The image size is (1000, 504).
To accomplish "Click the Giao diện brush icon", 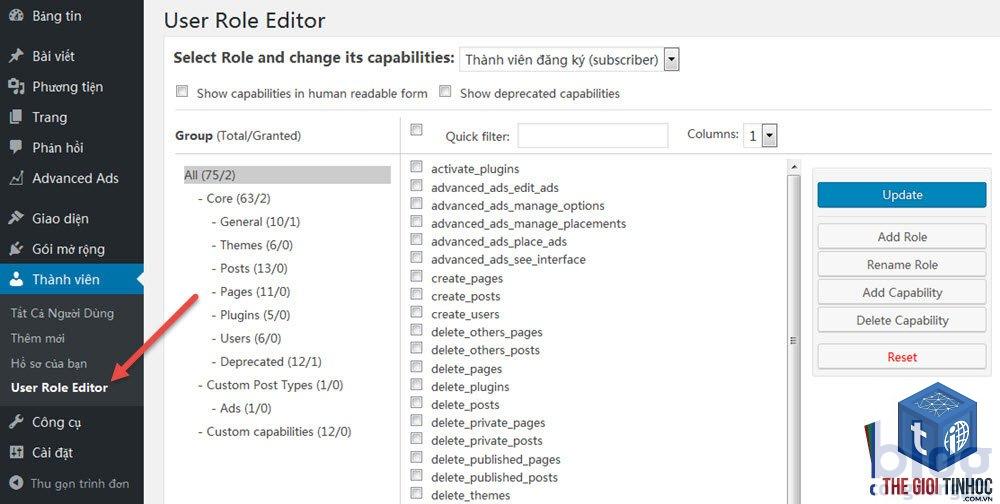I will click(x=16, y=218).
